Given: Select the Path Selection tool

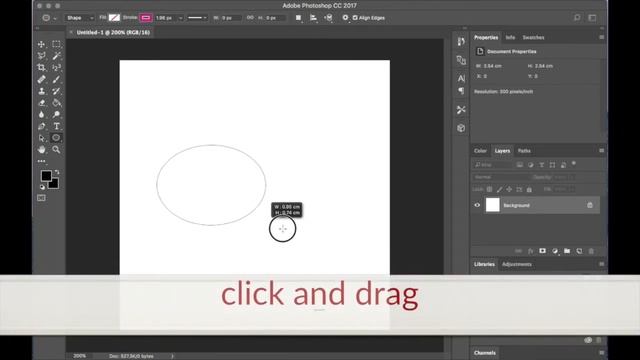Looking at the screenshot, I should 41,138.
